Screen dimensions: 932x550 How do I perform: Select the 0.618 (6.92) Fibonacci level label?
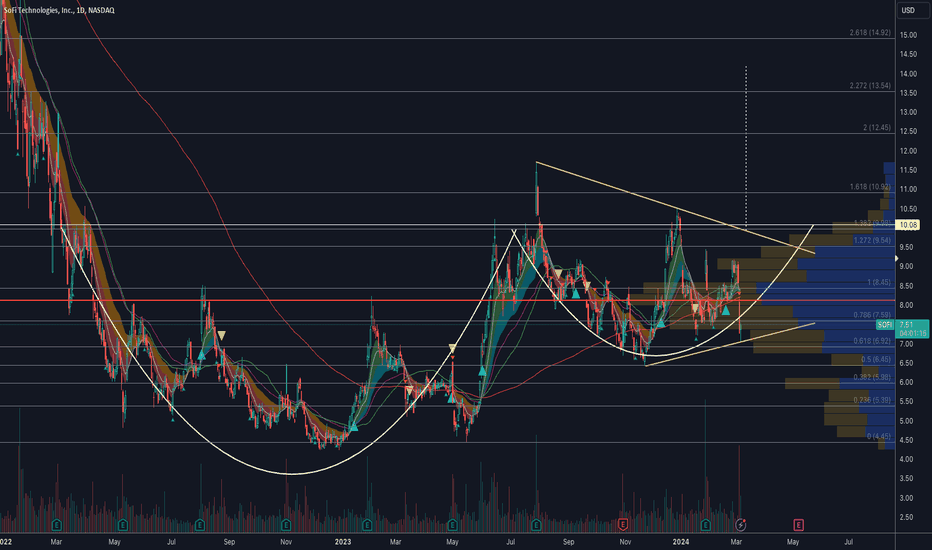click(x=872, y=341)
